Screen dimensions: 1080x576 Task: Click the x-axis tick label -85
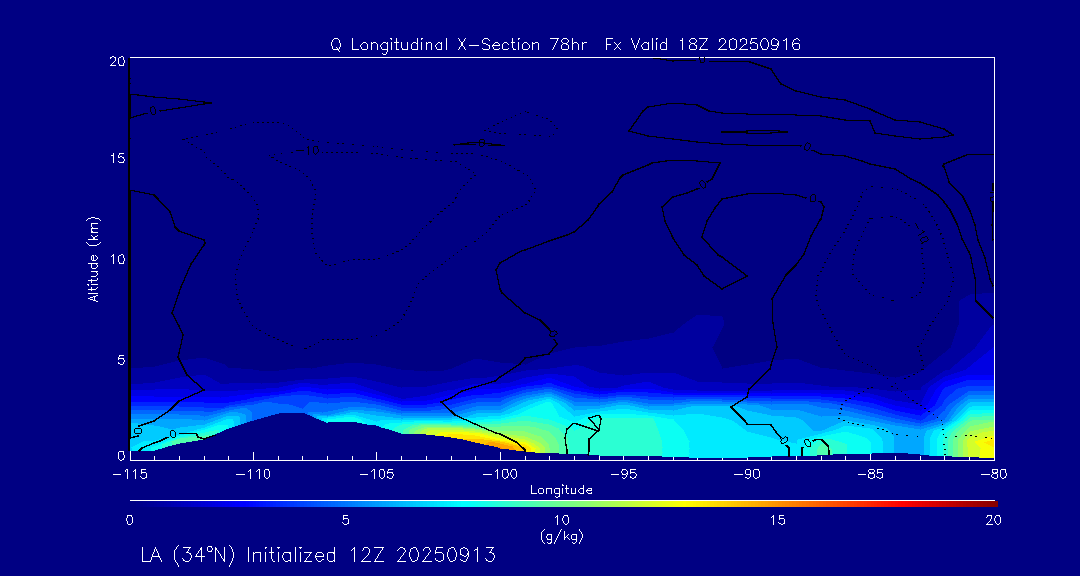pyautogui.click(x=871, y=475)
